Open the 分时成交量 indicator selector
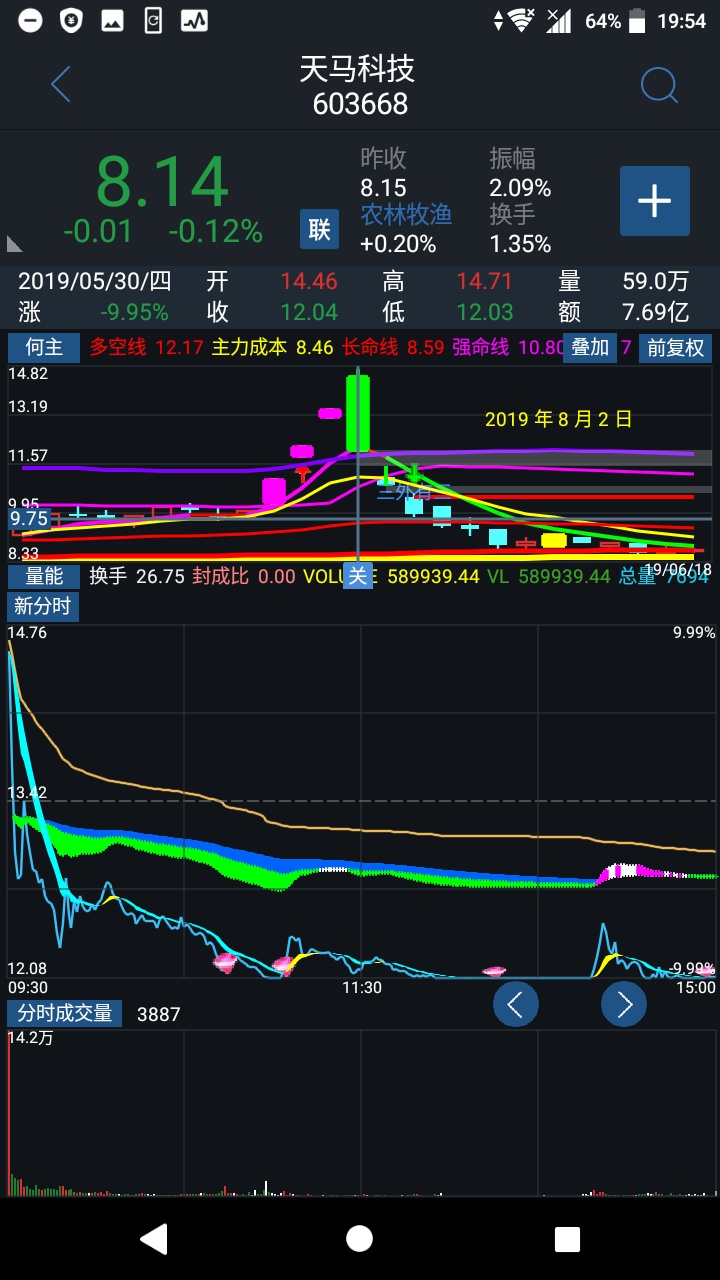This screenshot has width=720, height=1280. [65, 1013]
